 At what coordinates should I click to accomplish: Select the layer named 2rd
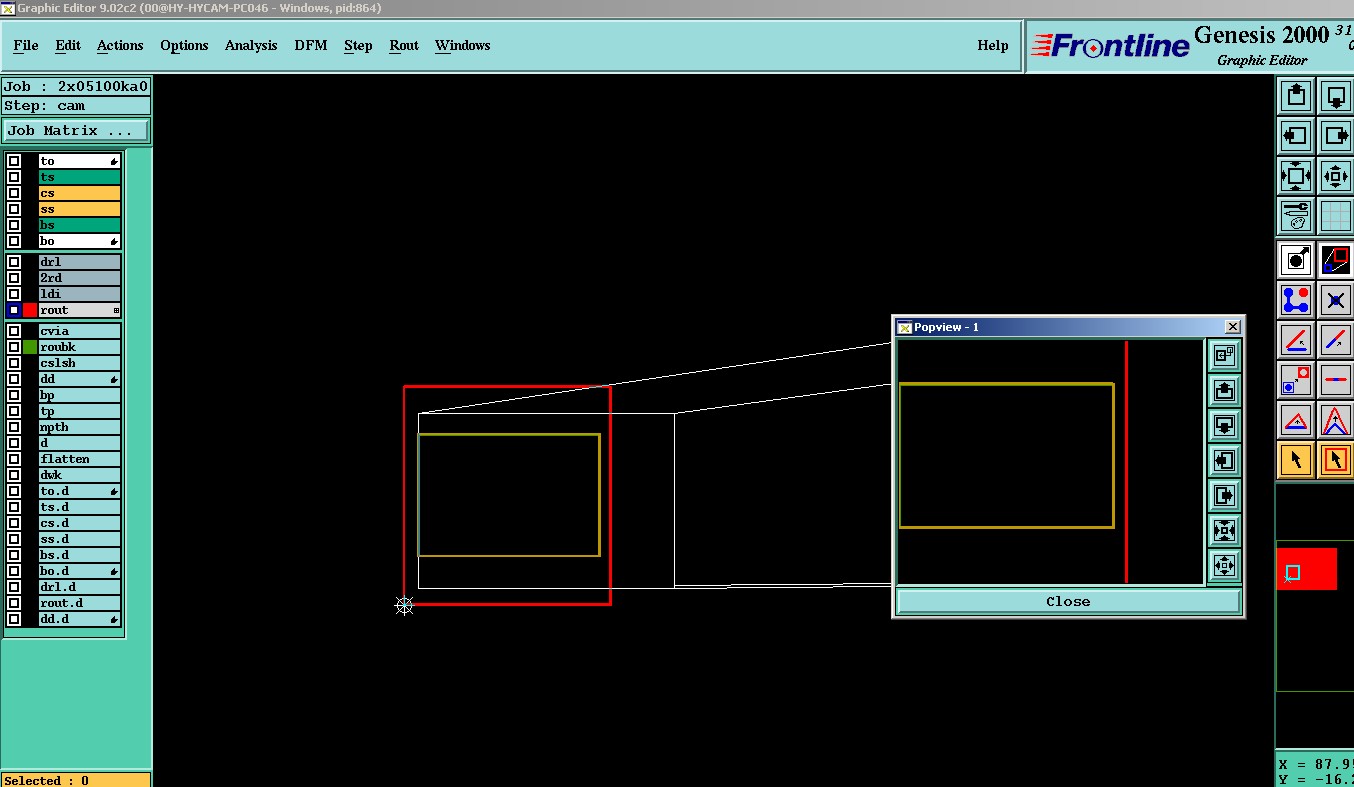80,278
